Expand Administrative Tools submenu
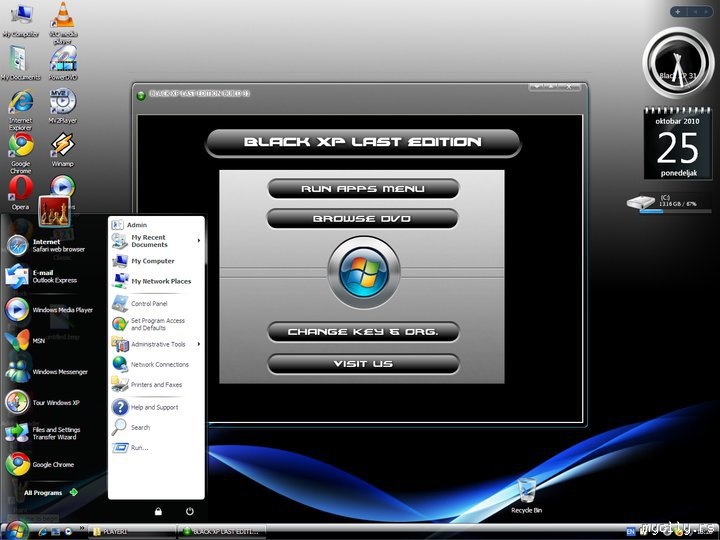 pos(156,344)
